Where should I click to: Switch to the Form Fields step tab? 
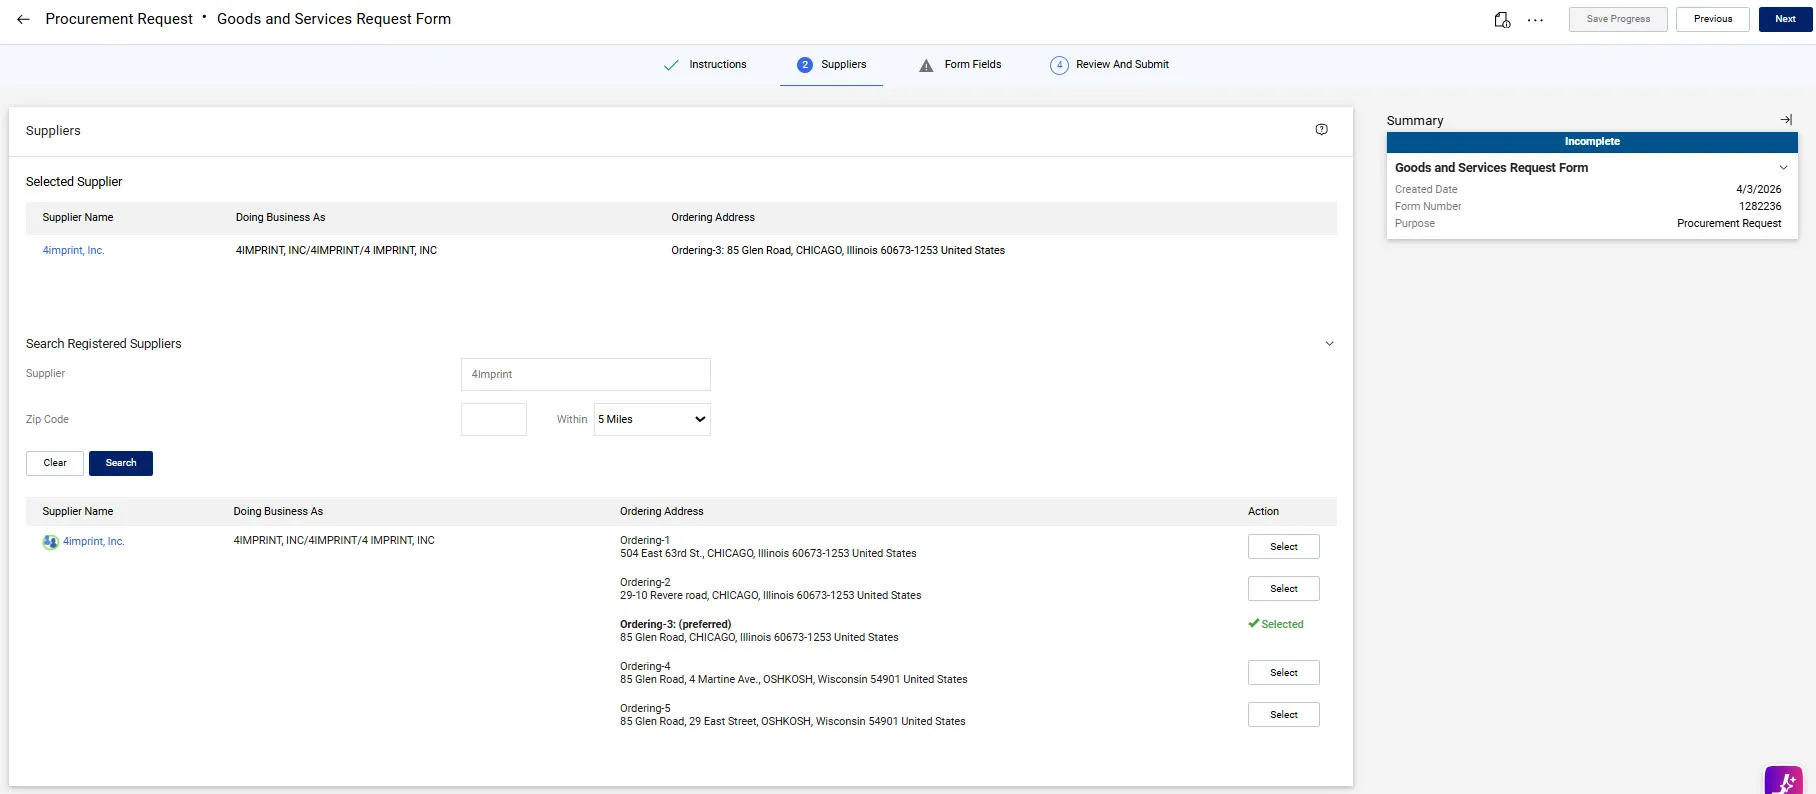pyautogui.click(x=960, y=65)
